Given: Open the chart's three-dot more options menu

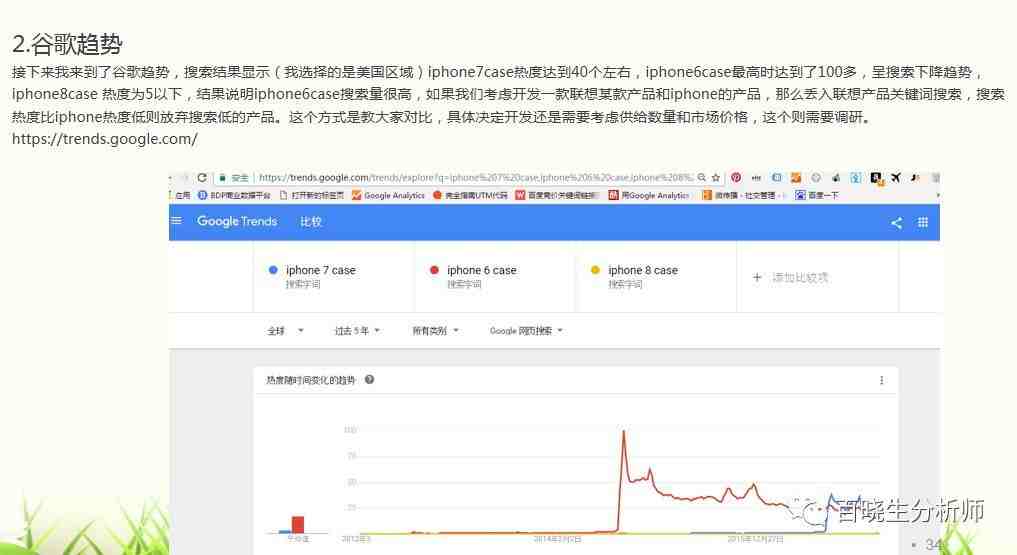Looking at the screenshot, I should (x=881, y=380).
